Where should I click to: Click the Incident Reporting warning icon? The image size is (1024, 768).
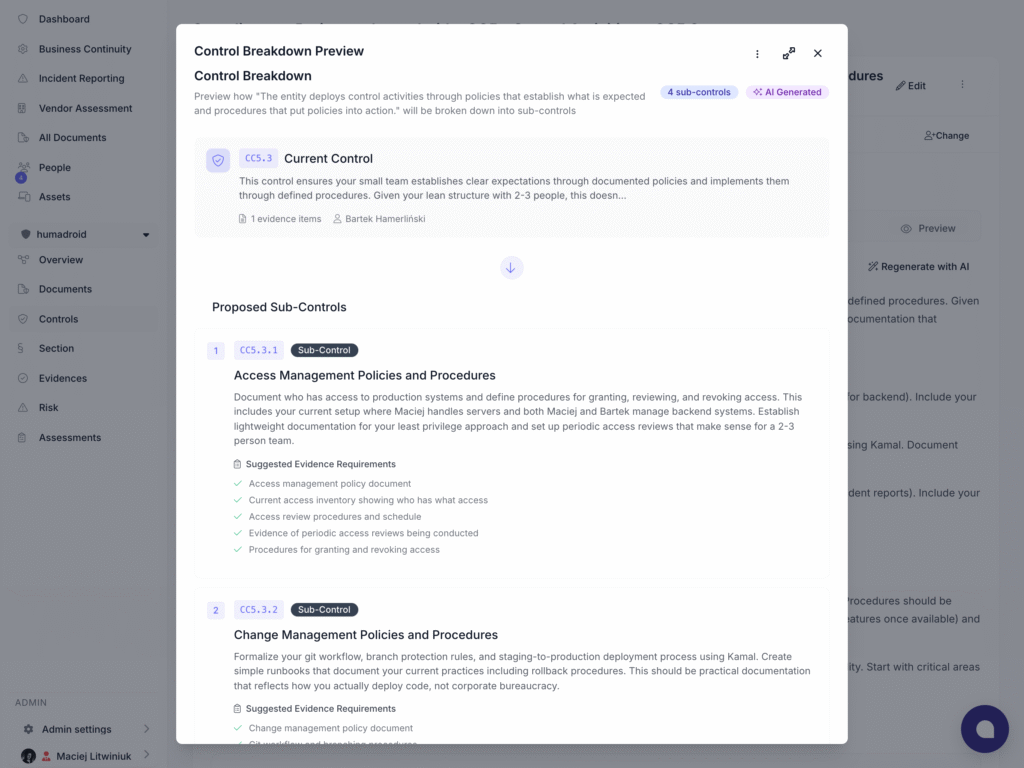(x=23, y=78)
